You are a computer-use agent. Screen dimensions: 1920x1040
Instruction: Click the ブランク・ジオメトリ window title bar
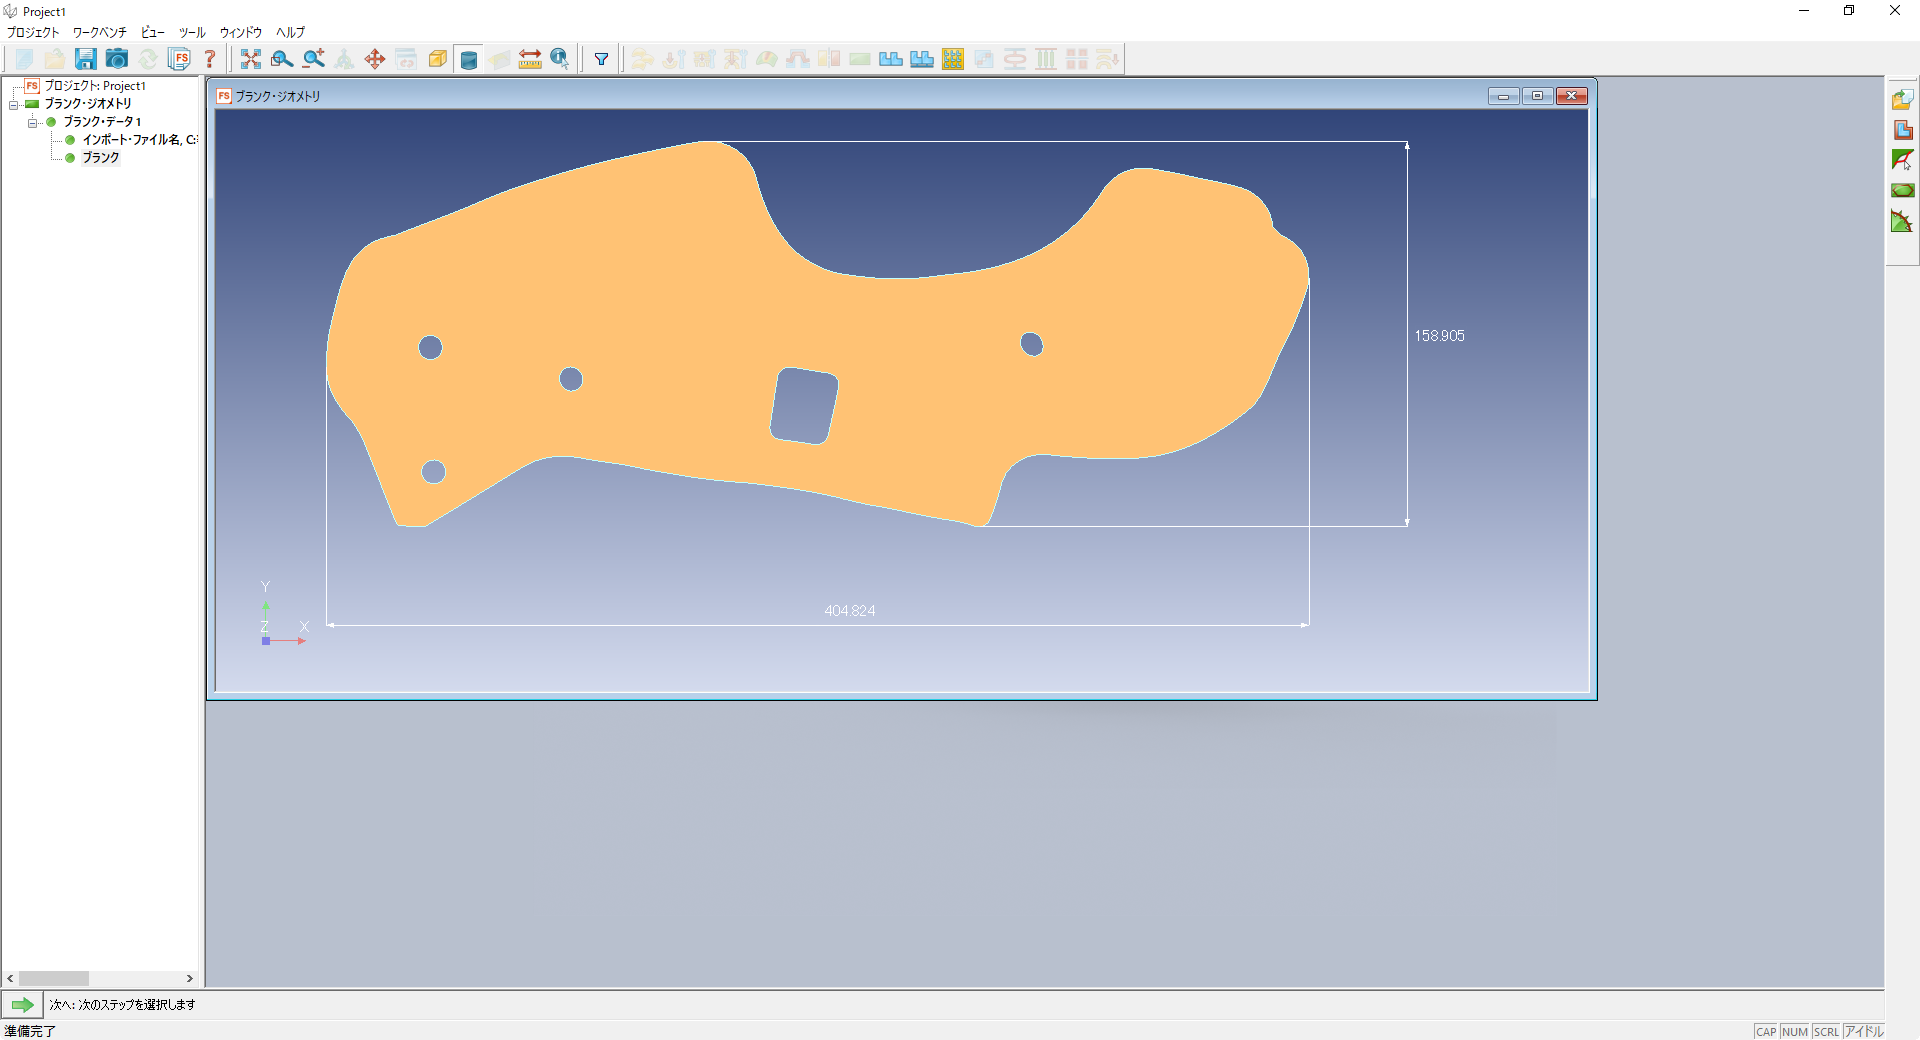pos(850,96)
